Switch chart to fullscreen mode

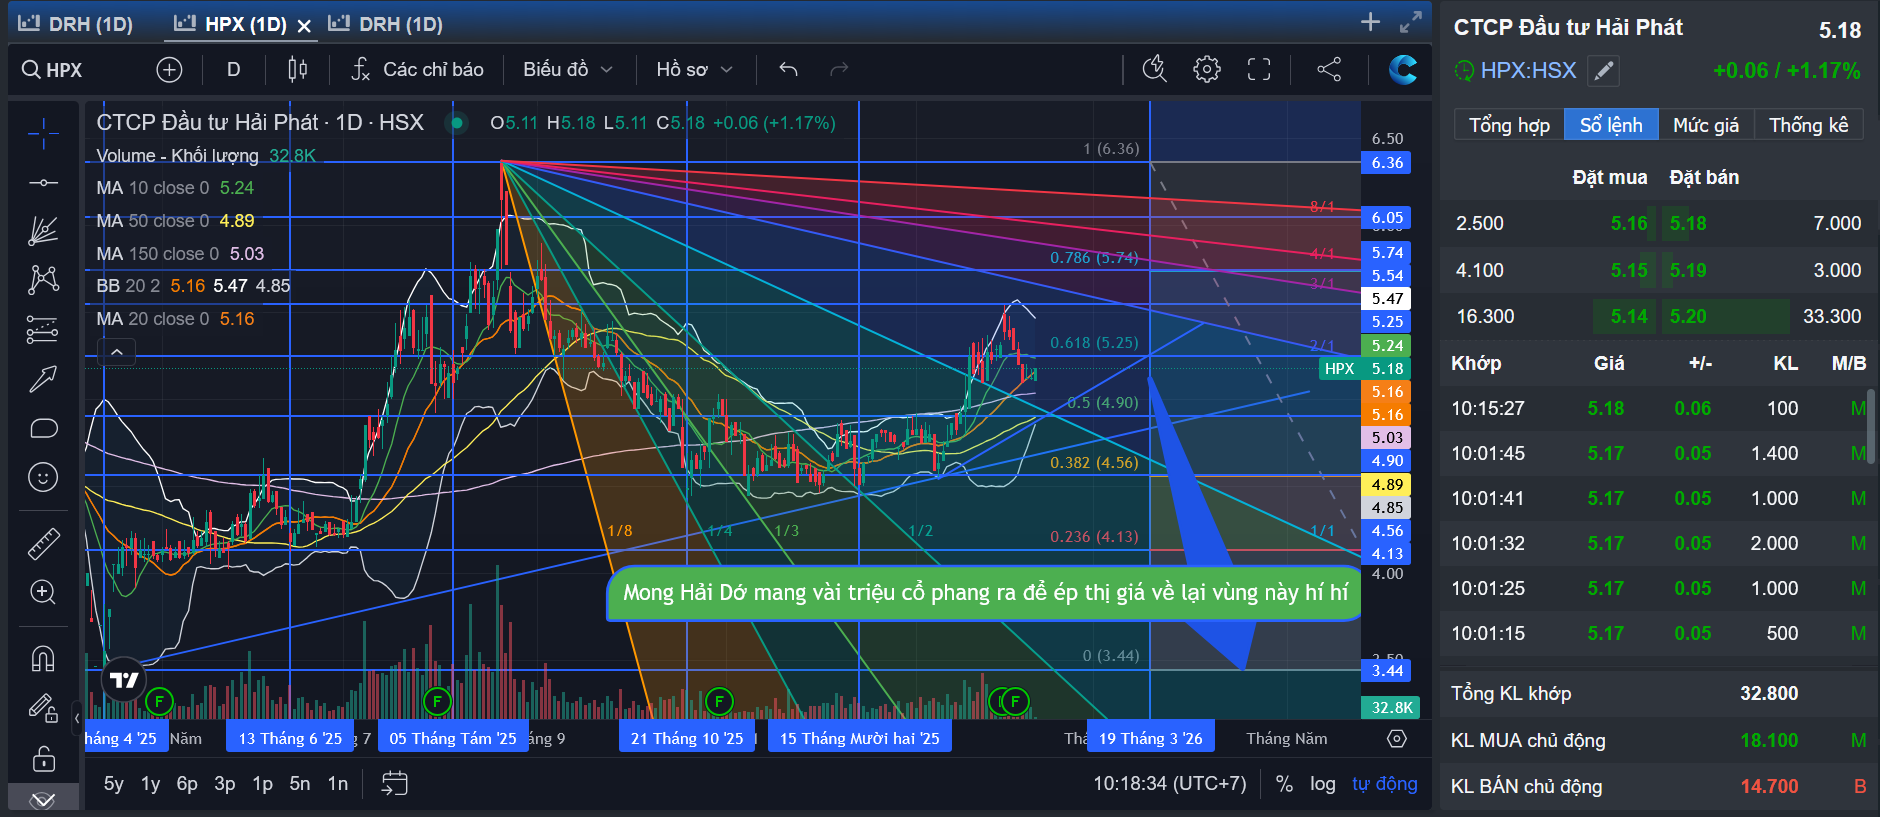pos(1259,69)
